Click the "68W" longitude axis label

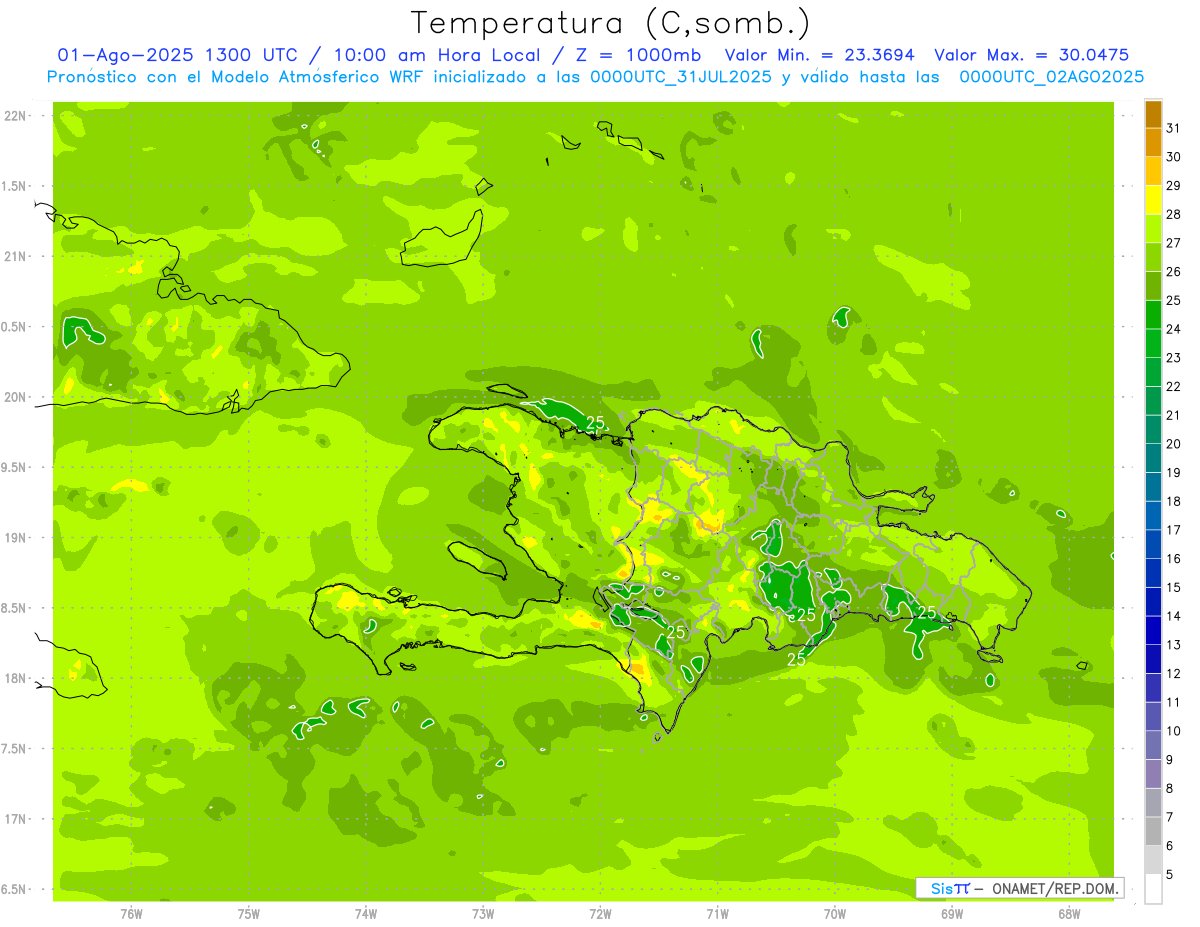pos(1068,913)
